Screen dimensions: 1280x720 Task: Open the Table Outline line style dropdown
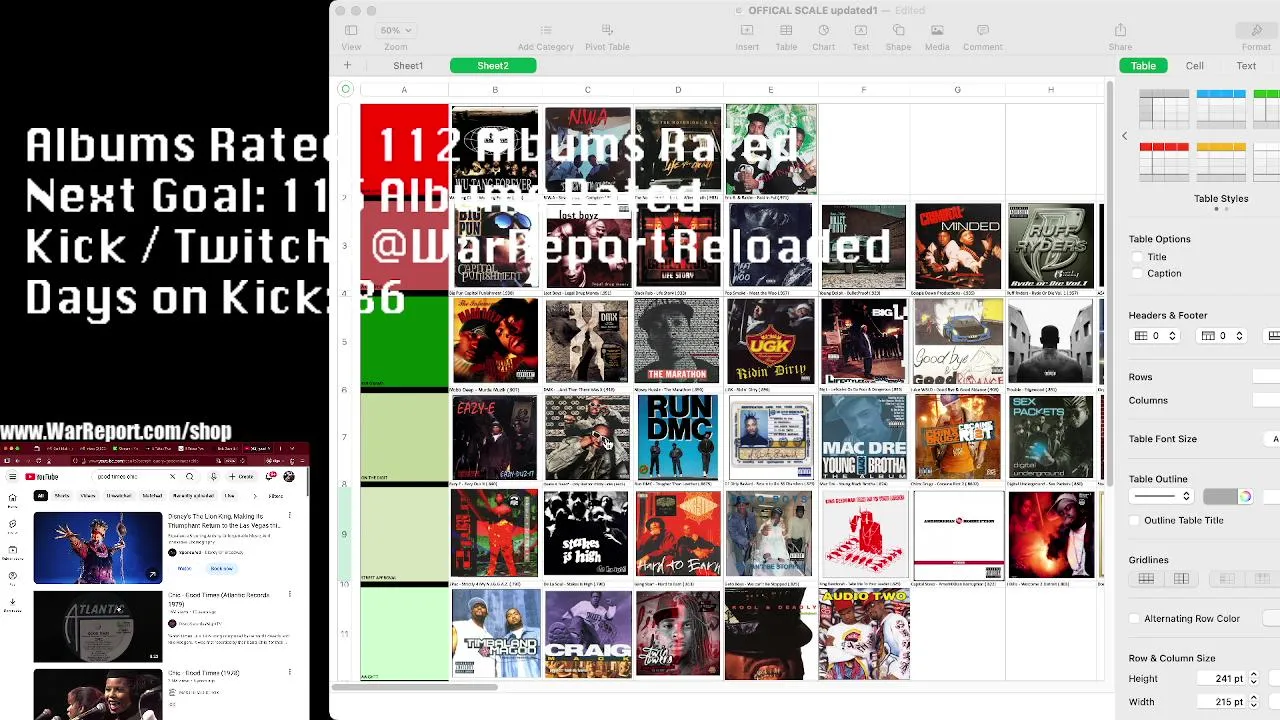click(1162, 497)
